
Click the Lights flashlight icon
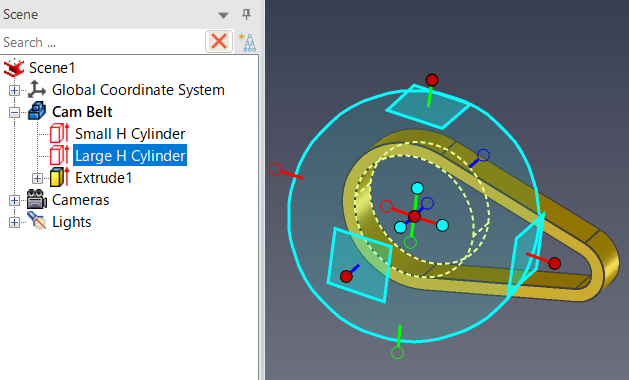click(x=37, y=221)
